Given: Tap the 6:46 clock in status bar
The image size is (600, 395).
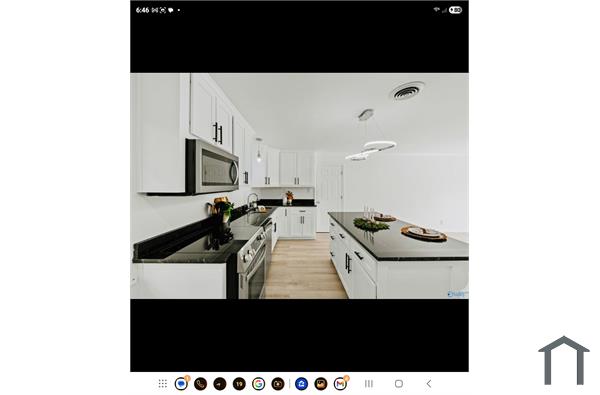Looking at the screenshot, I should pyautogui.click(x=142, y=10).
